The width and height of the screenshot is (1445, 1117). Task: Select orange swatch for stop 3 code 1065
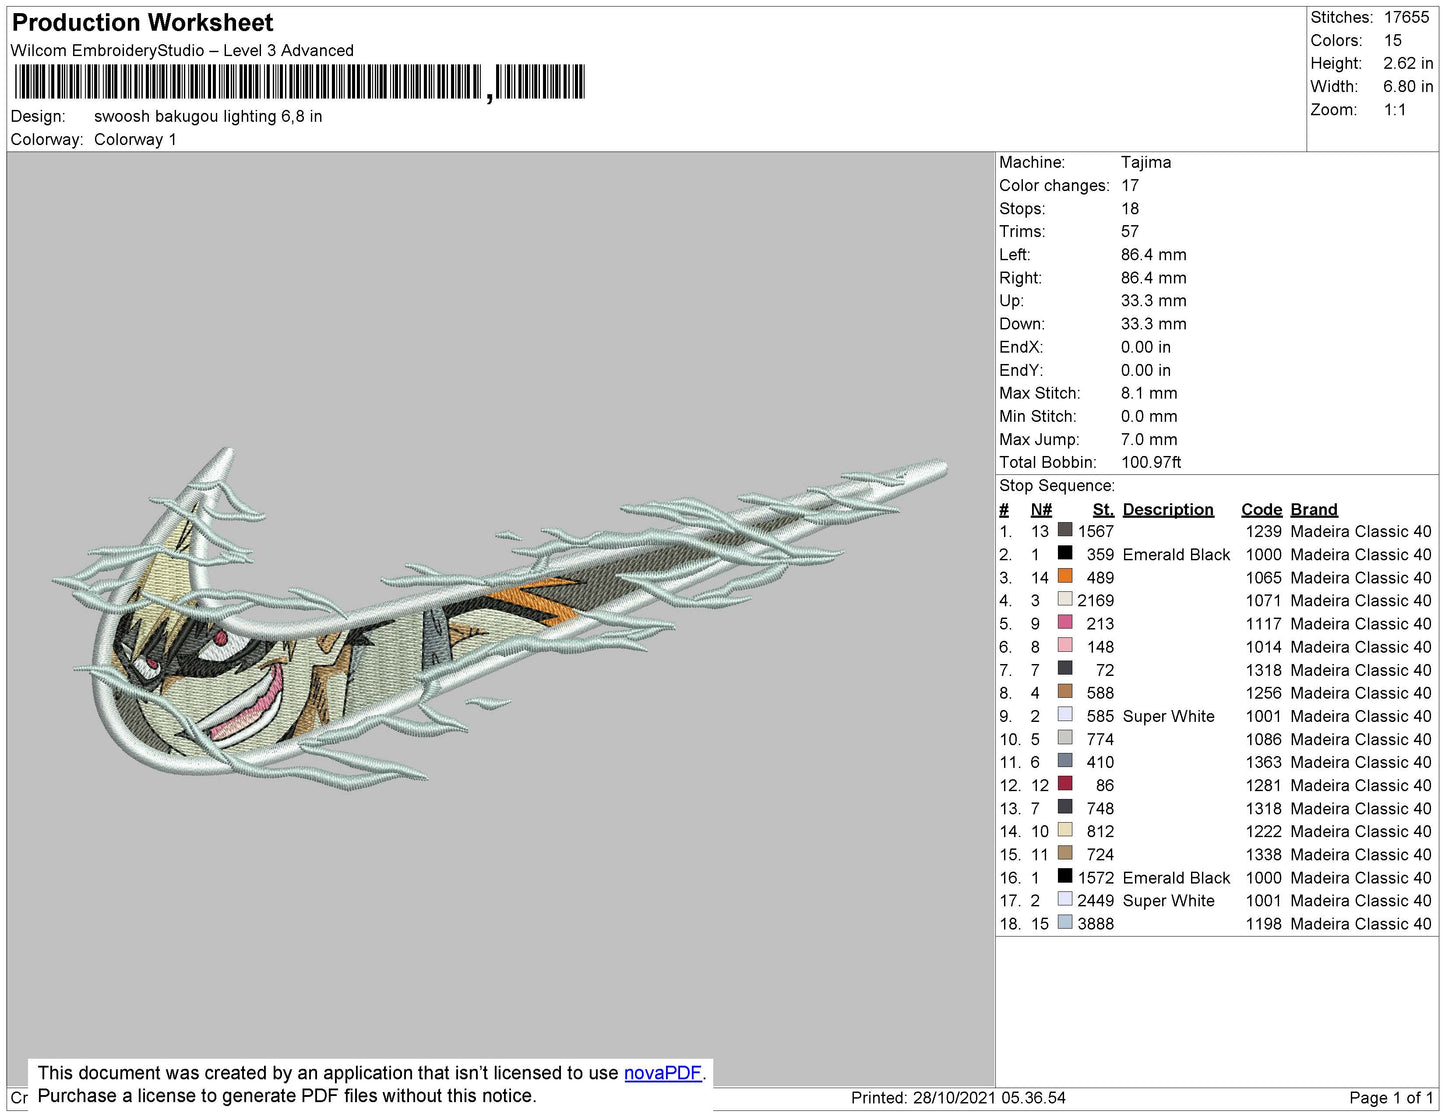pyautogui.click(x=1065, y=577)
